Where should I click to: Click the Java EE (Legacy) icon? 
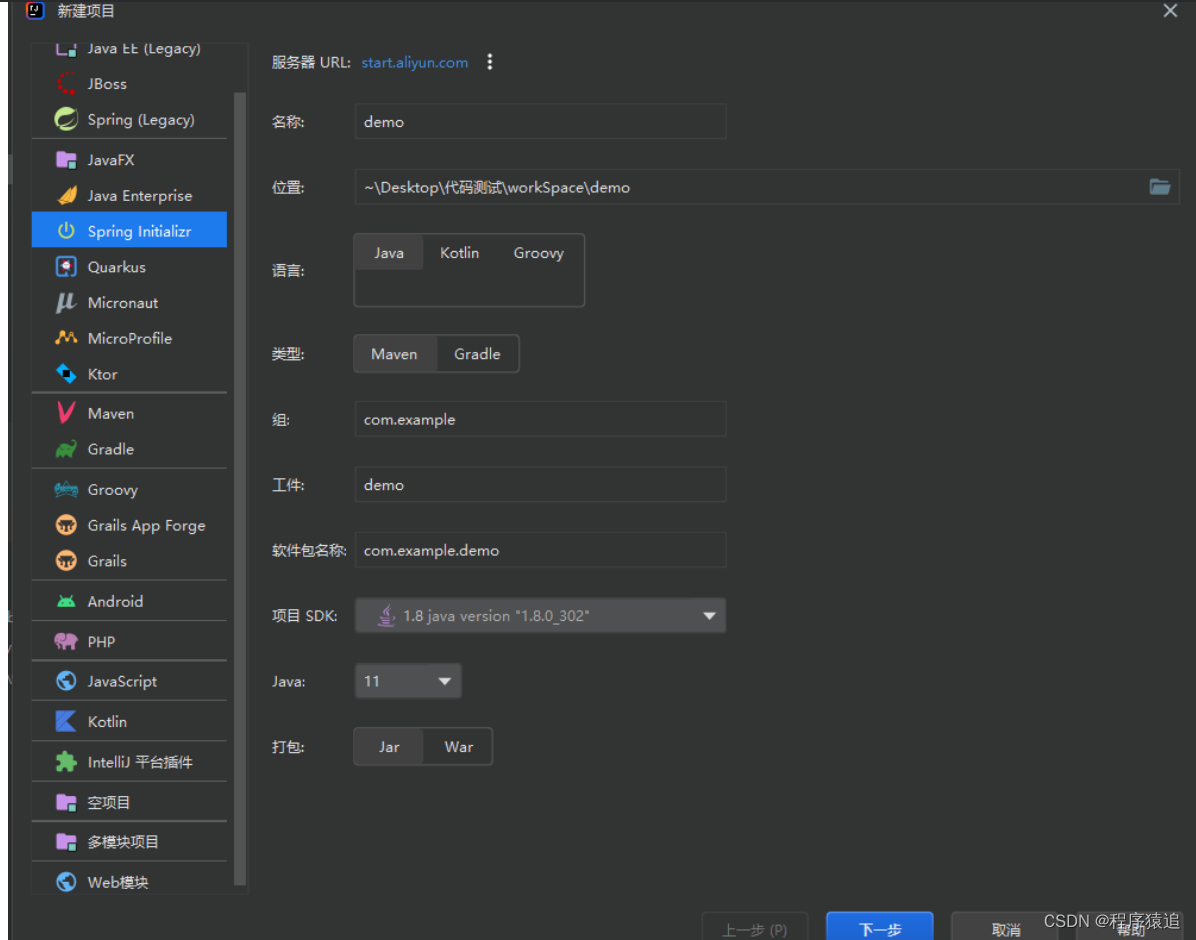click(x=66, y=50)
